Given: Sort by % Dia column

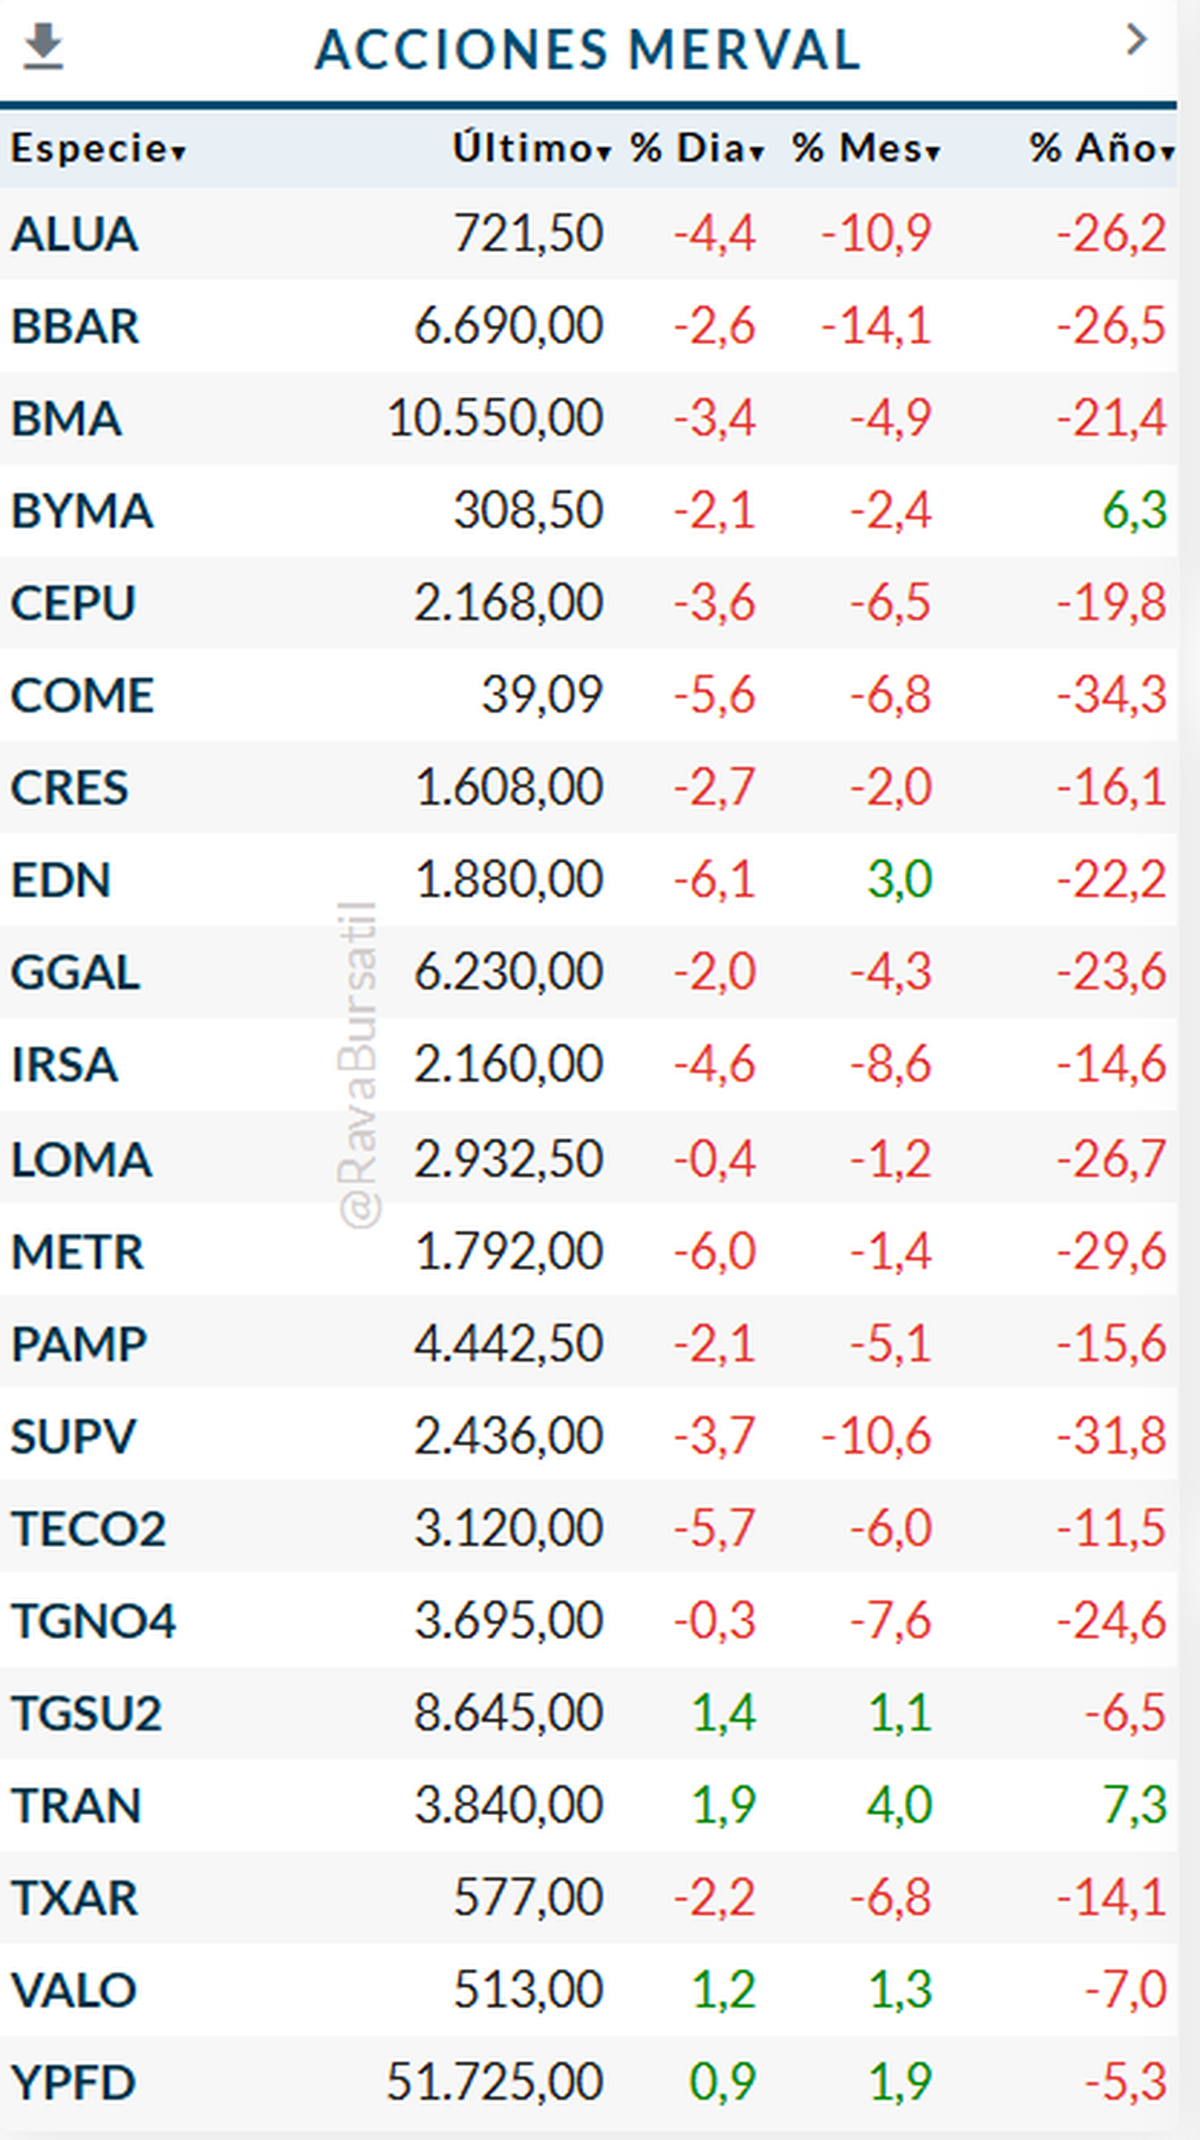Looking at the screenshot, I should click(x=697, y=149).
